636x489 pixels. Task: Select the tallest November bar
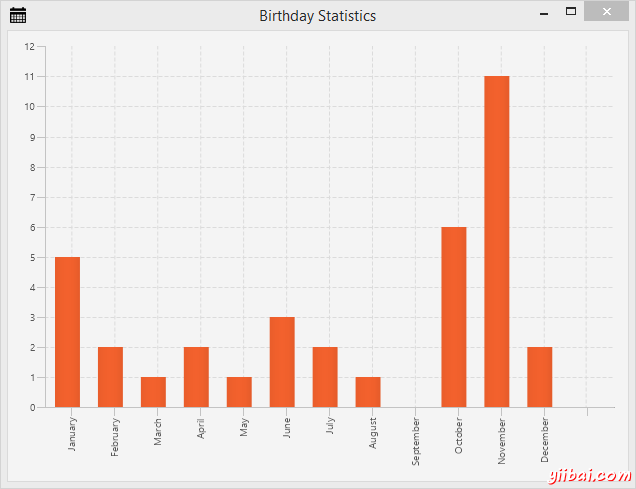coord(497,242)
